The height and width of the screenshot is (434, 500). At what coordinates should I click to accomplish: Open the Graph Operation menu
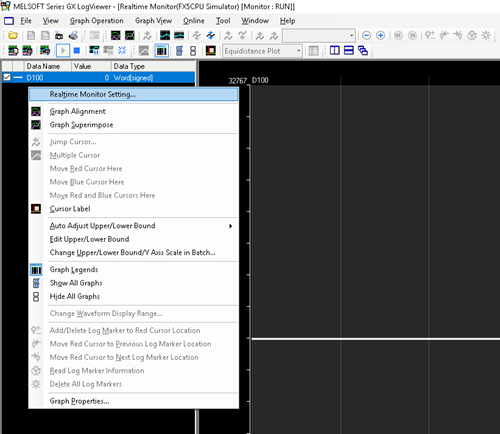tap(97, 21)
